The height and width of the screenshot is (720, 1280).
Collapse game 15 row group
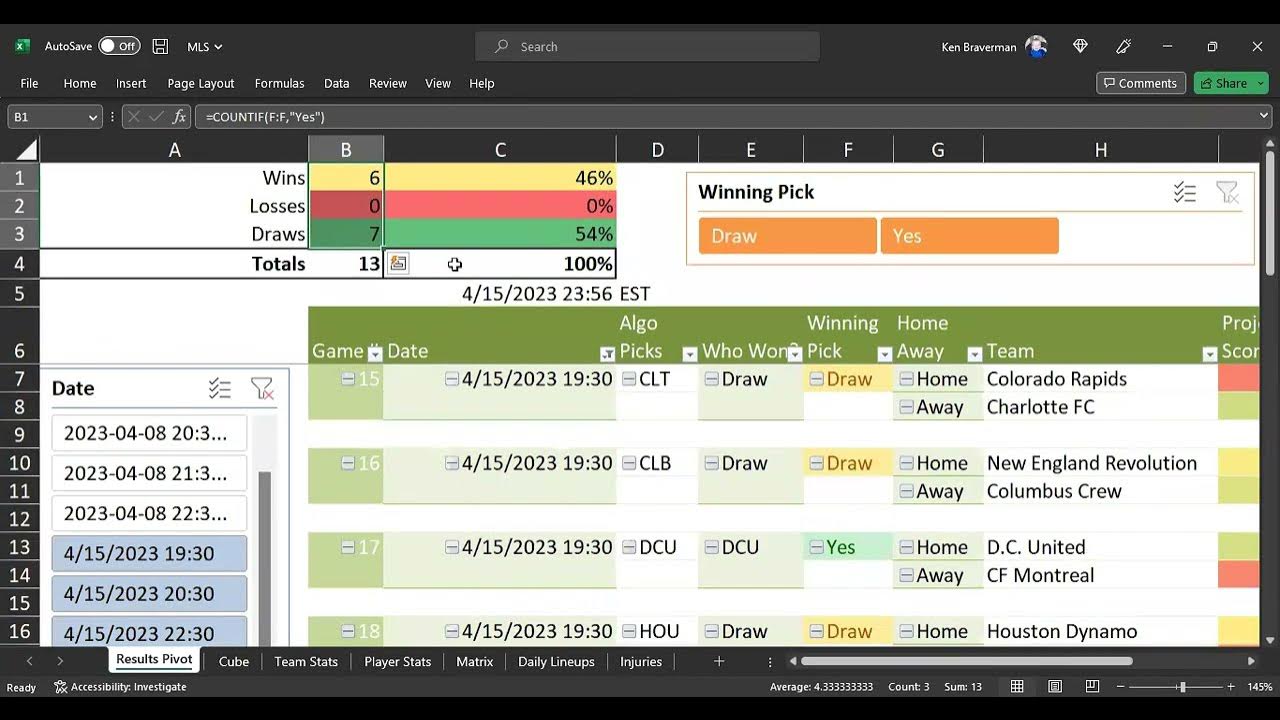[x=348, y=379]
